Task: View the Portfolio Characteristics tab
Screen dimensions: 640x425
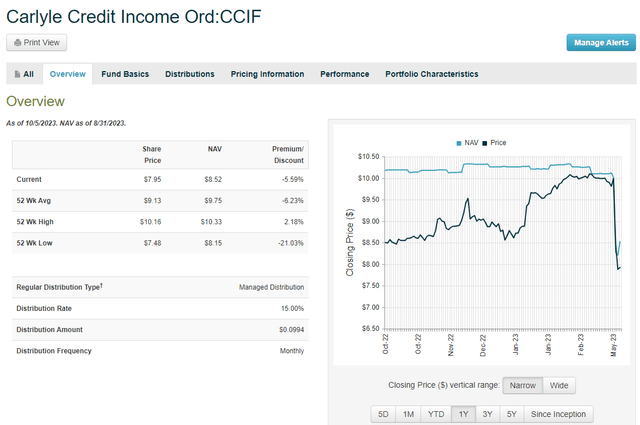Action: [431, 74]
